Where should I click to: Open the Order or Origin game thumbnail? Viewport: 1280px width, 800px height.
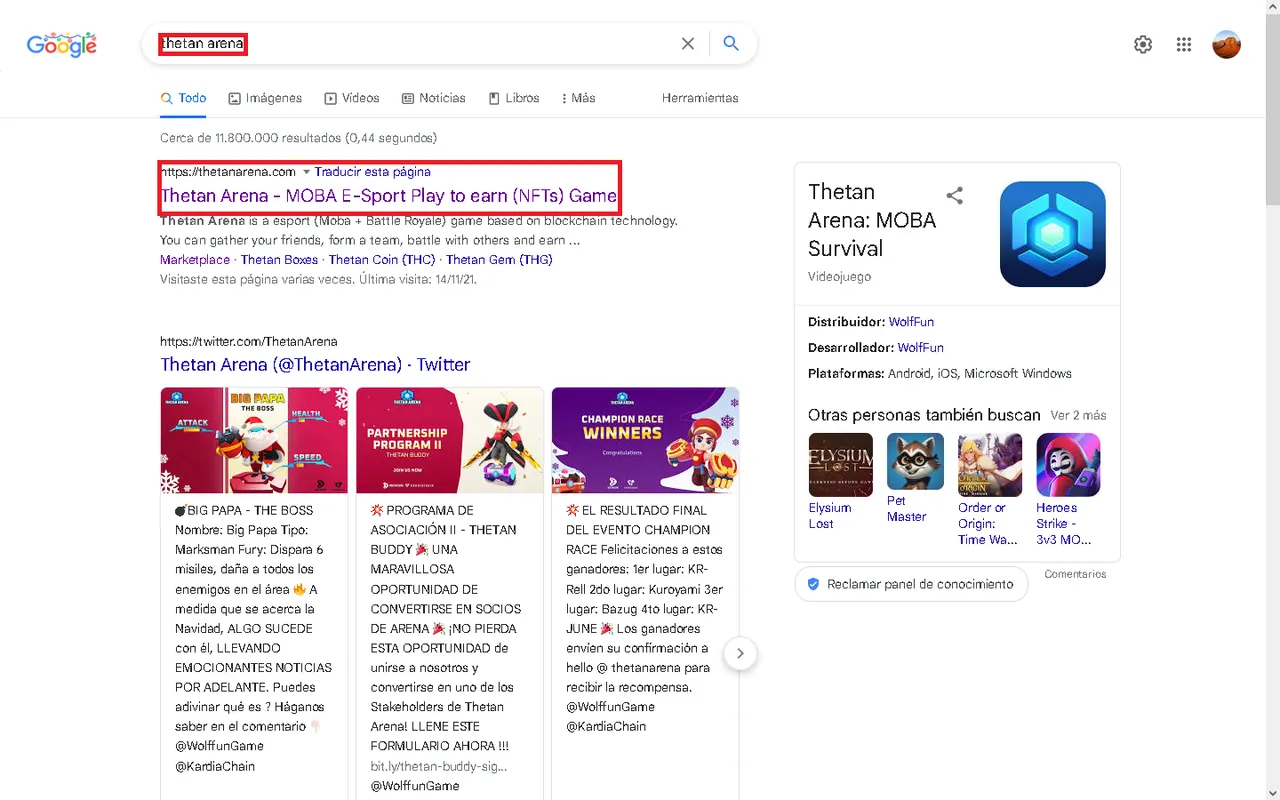(990, 465)
